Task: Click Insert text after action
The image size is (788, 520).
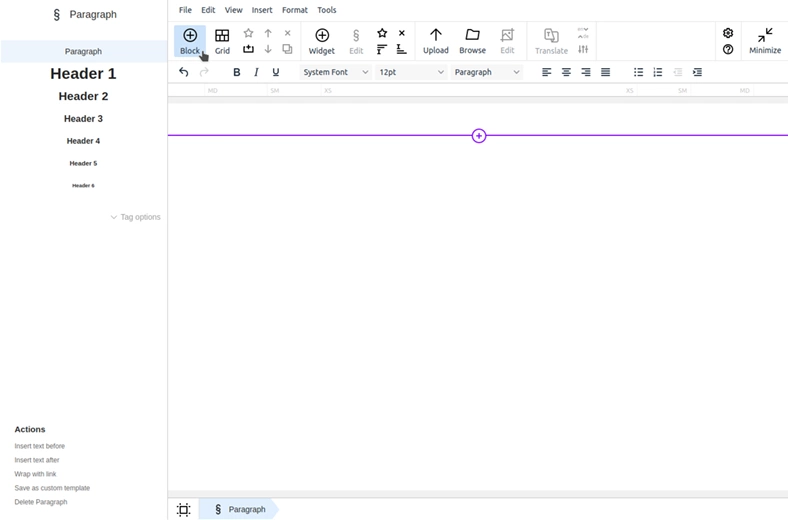Action: point(37,460)
